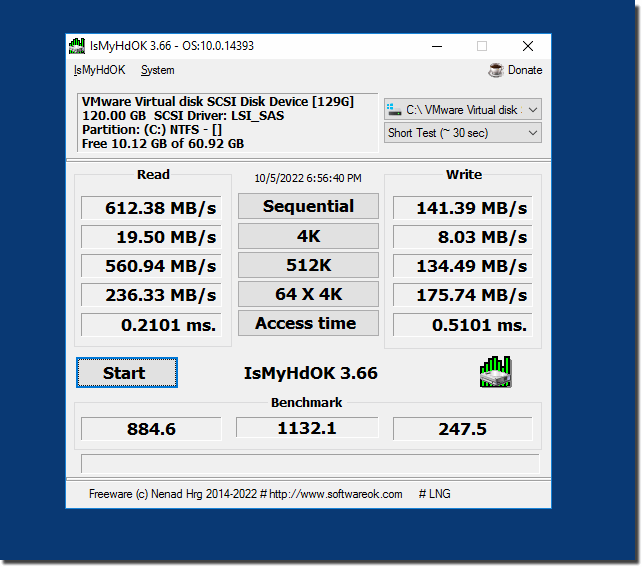
Task: Select the 0.2101 ms. read access time
Action: coord(151,325)
